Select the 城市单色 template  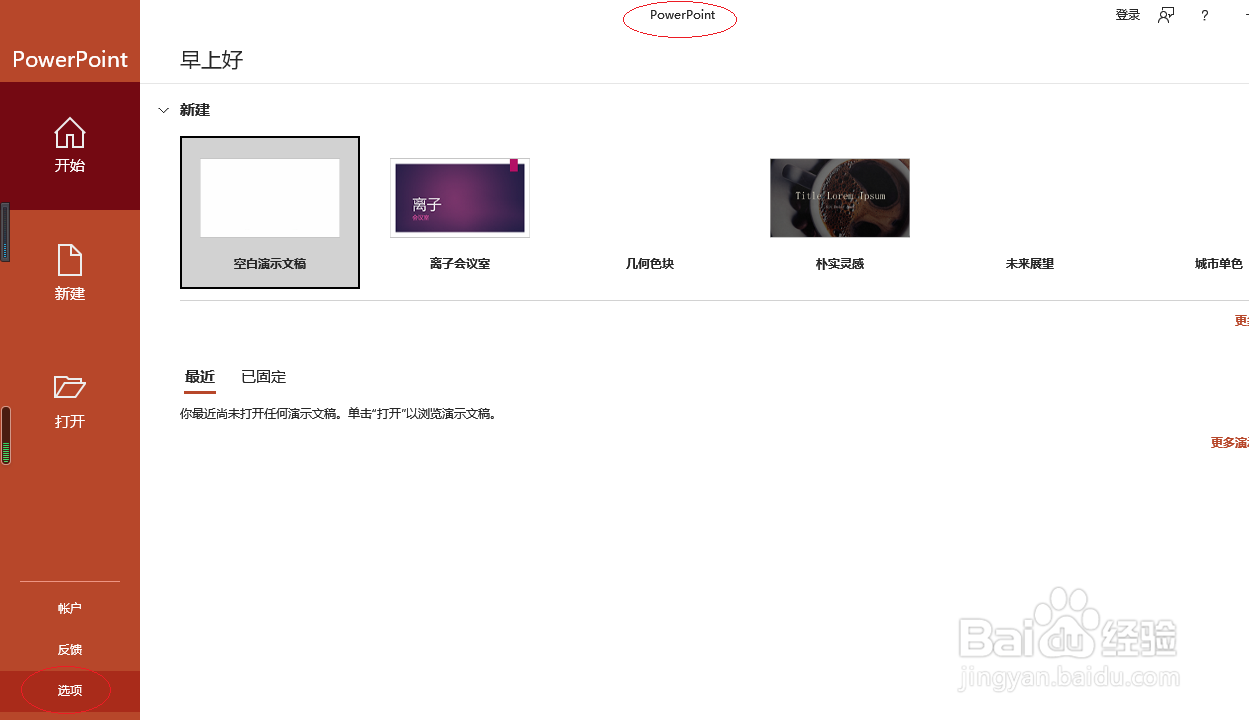point(1219,264)
